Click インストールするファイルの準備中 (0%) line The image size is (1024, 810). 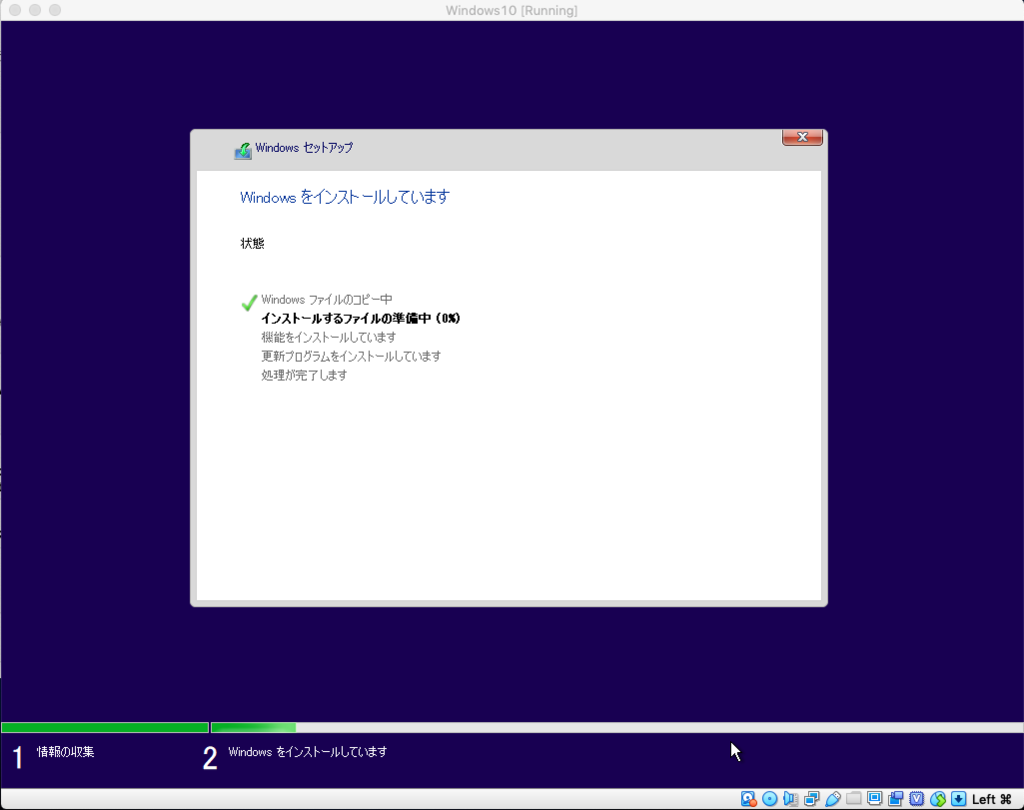[360, 318]
